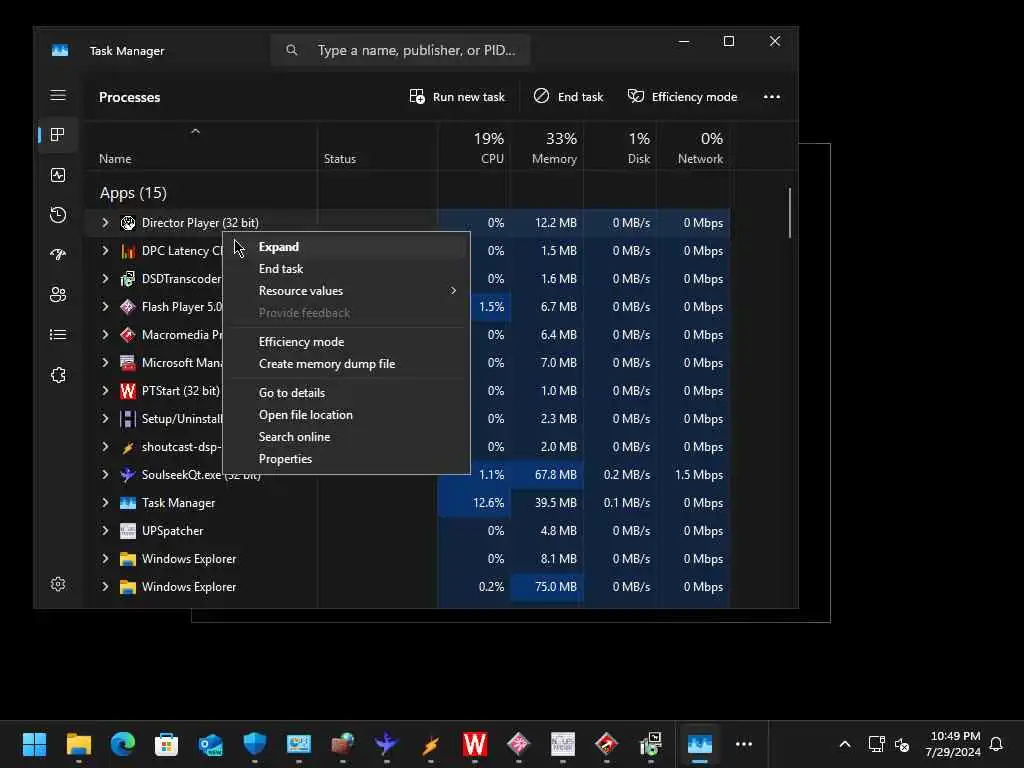This screenshot has height=768, width=1024.
Task: Sort by the CPU column header
Action: [x=473, y=147]
